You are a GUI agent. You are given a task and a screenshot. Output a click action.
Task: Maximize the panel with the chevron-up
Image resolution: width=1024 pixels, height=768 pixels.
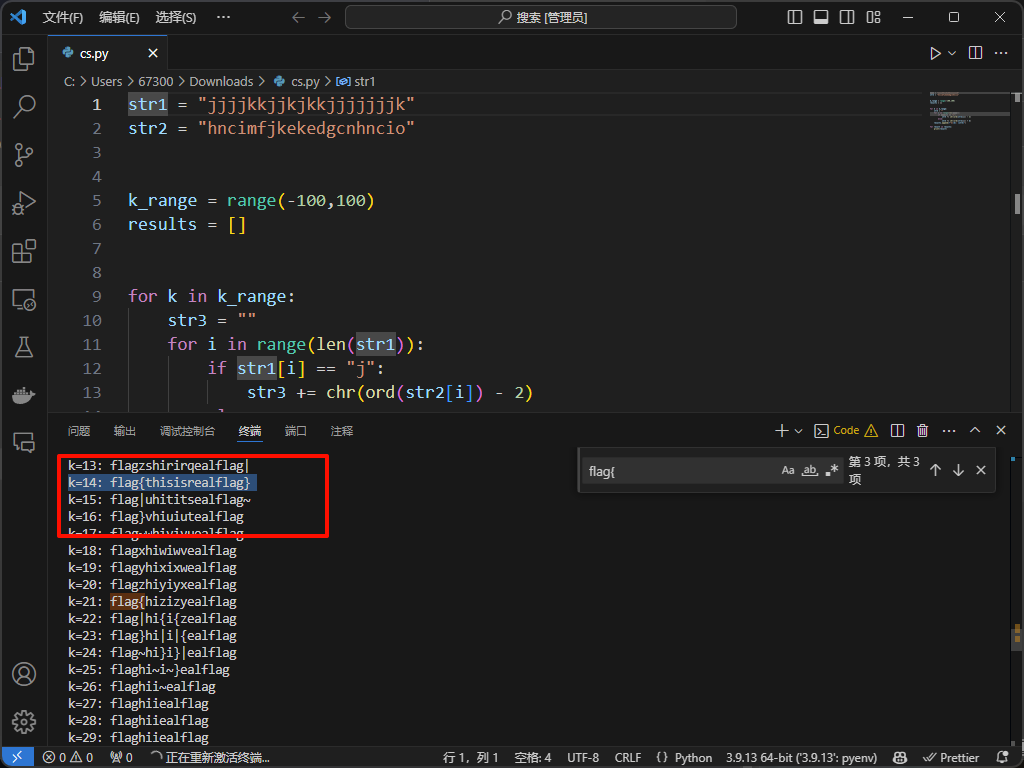point(975,431)
